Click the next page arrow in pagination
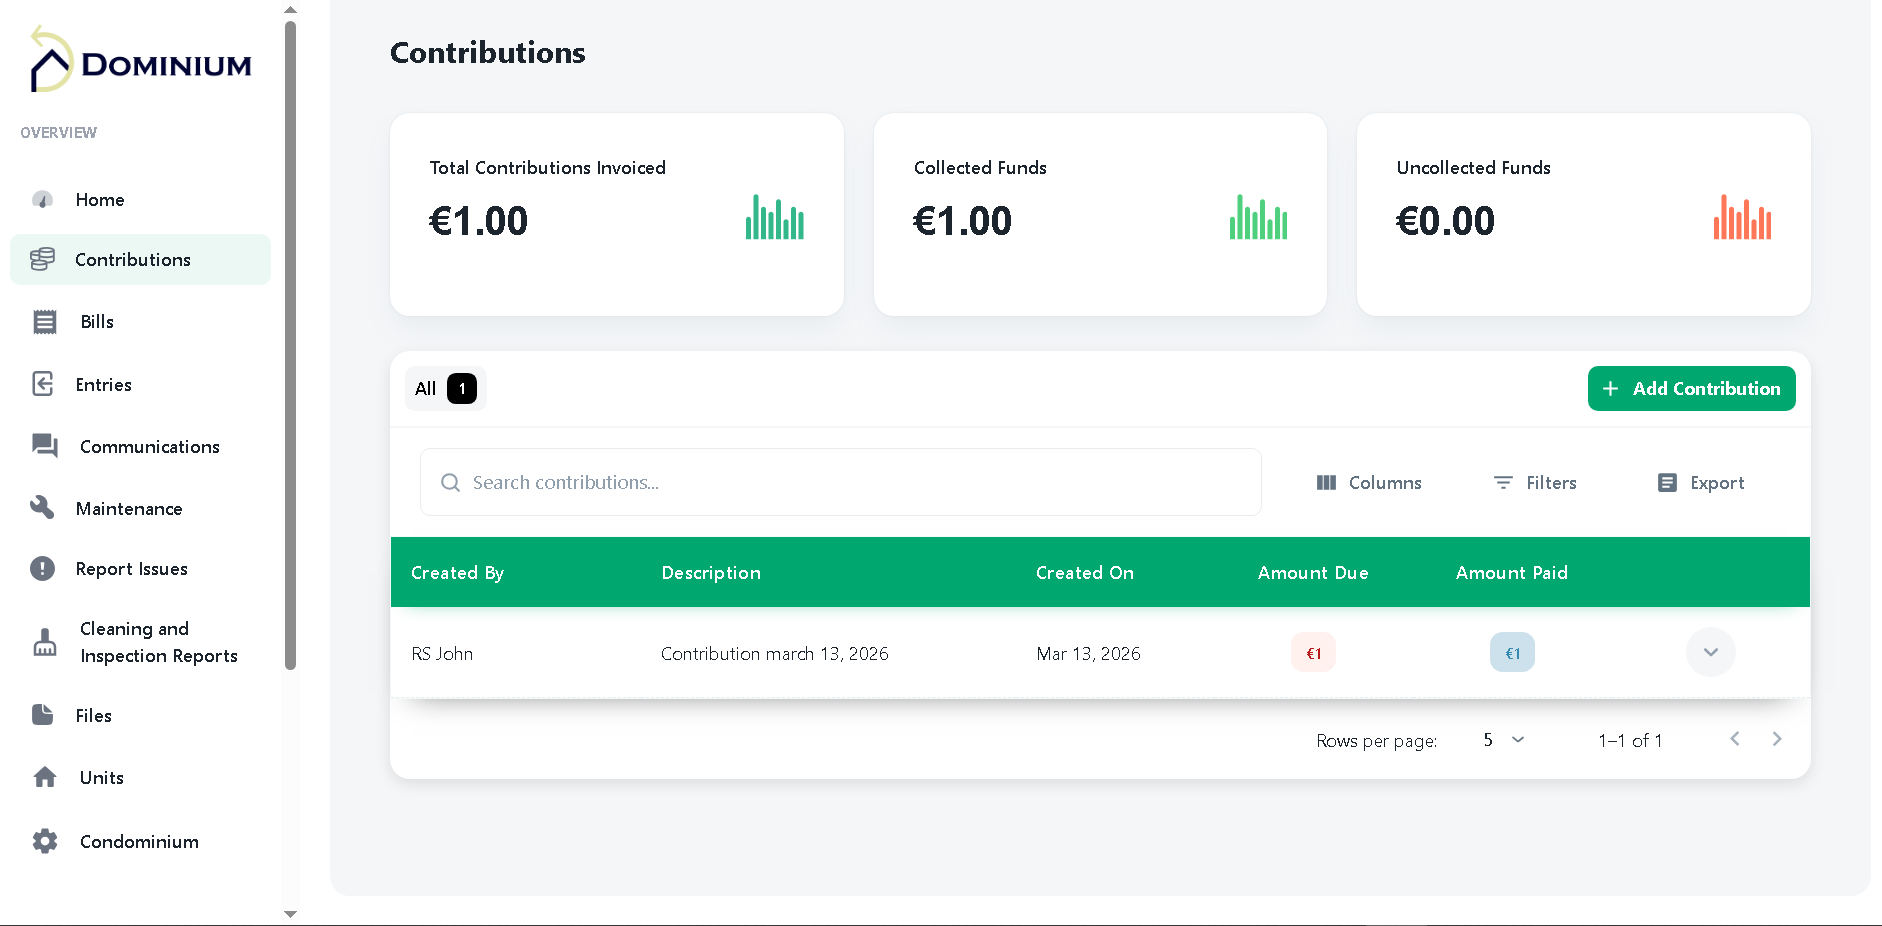The width and height of the screenshot is (1882, 926). click(1777, 739)
